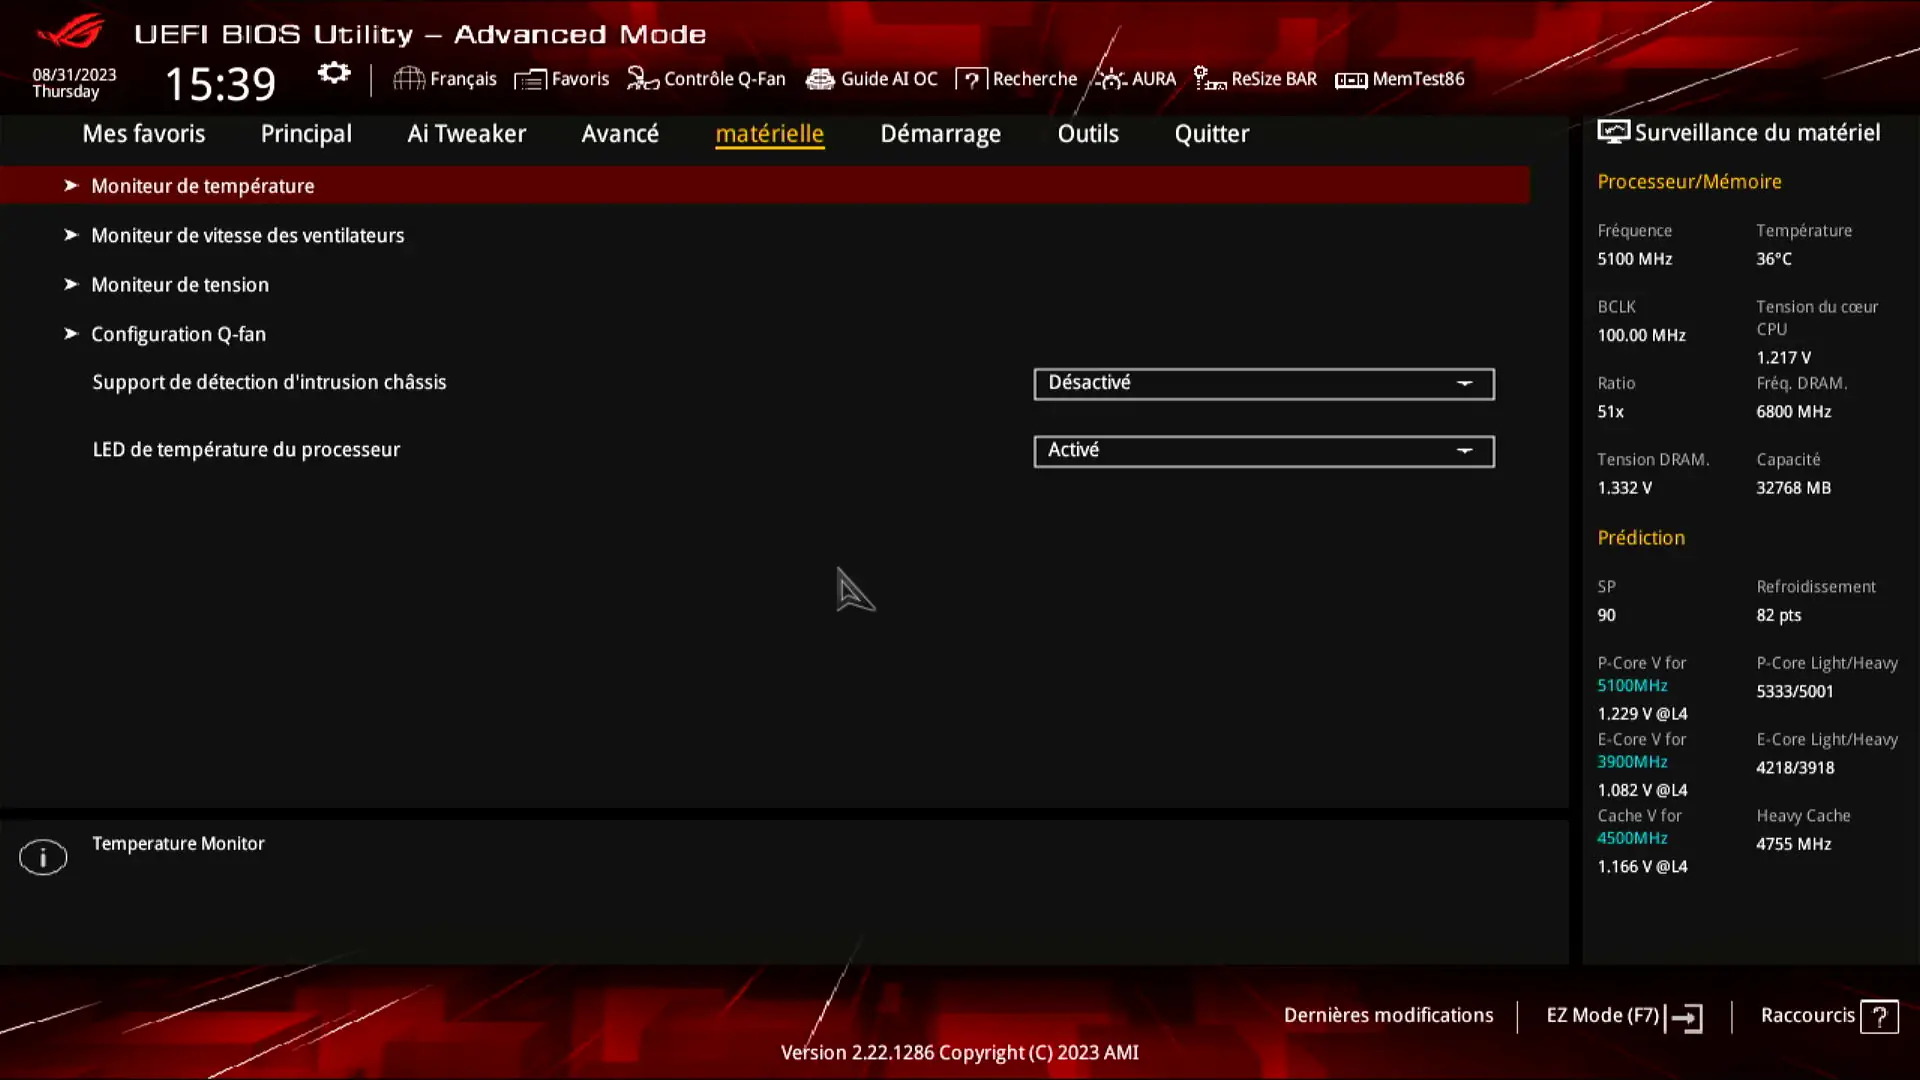Click the hardware monitor screen icon

point(1613,132)
